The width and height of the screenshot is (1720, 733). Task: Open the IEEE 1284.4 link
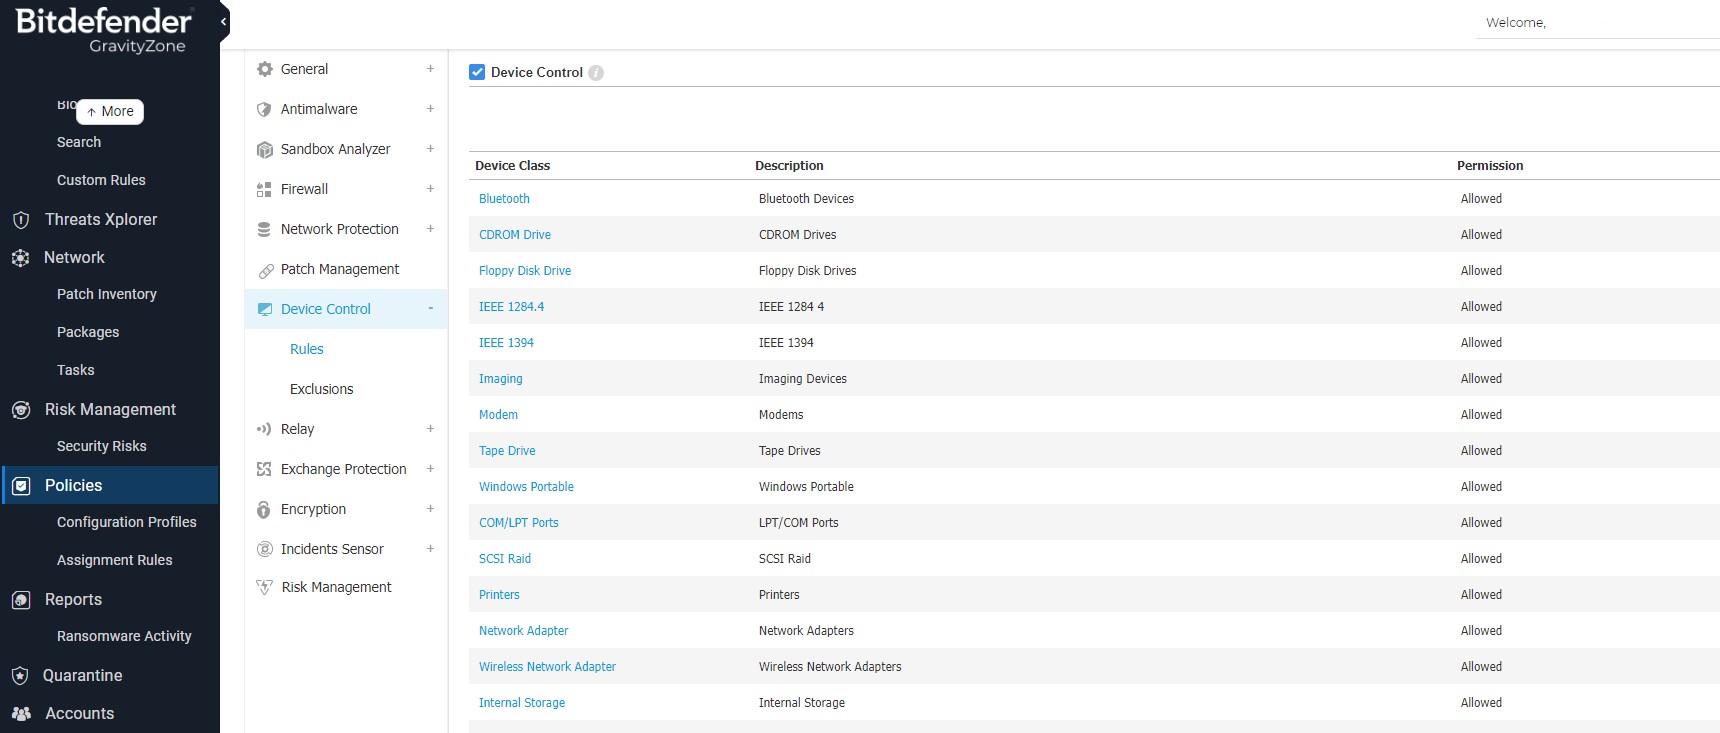511,307
